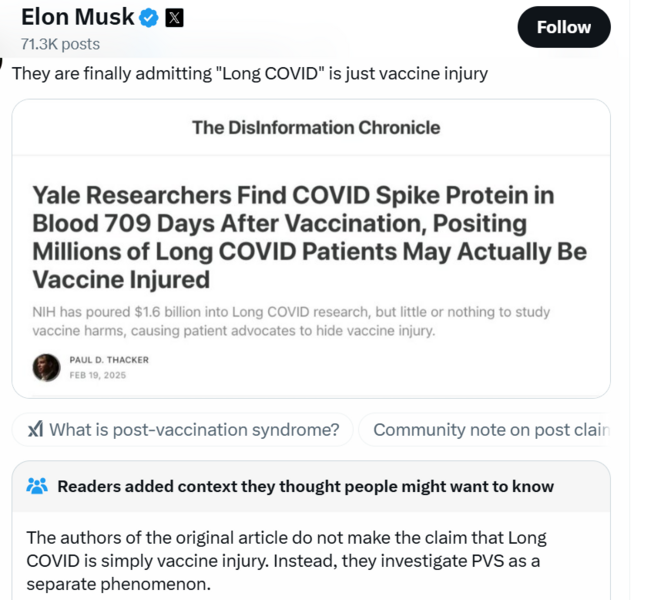
Task: Click Paul D. Thacker's author avatar
Action: (46, 367)
